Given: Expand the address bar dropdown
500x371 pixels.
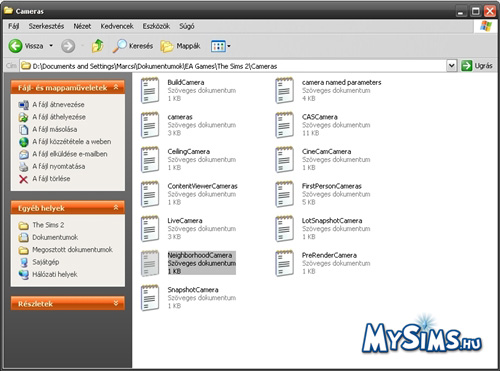Looking at the screenshot, I should pos(451,66).
